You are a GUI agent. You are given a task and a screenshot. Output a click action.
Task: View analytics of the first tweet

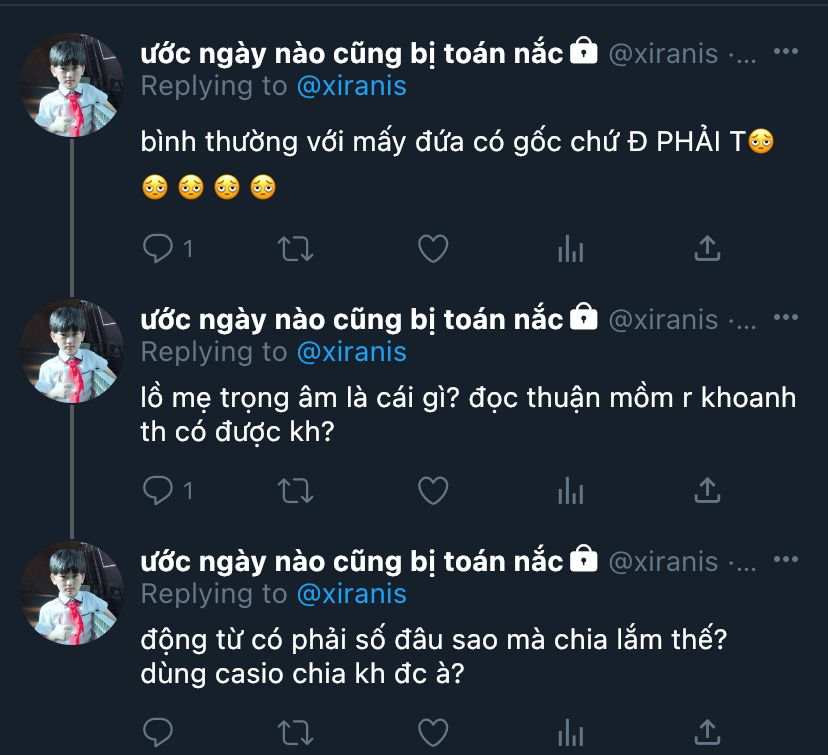click(570, 248)
